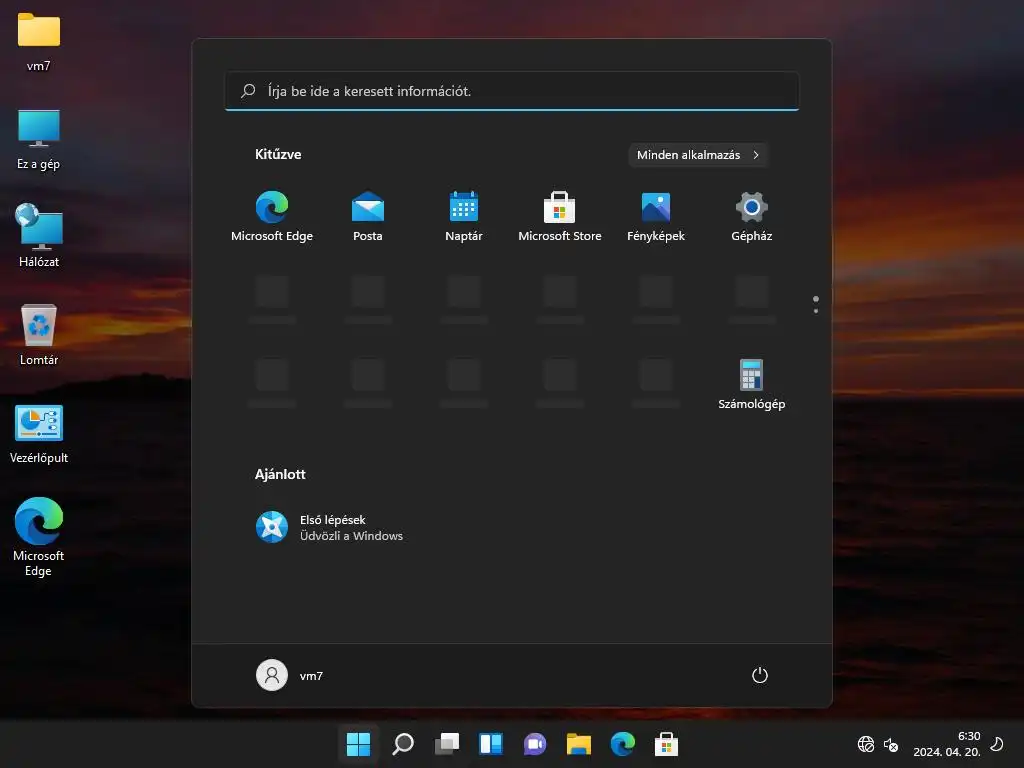Open Gépház settings app
Screen dimensions: 1024x768
click(x=752, y=217)
